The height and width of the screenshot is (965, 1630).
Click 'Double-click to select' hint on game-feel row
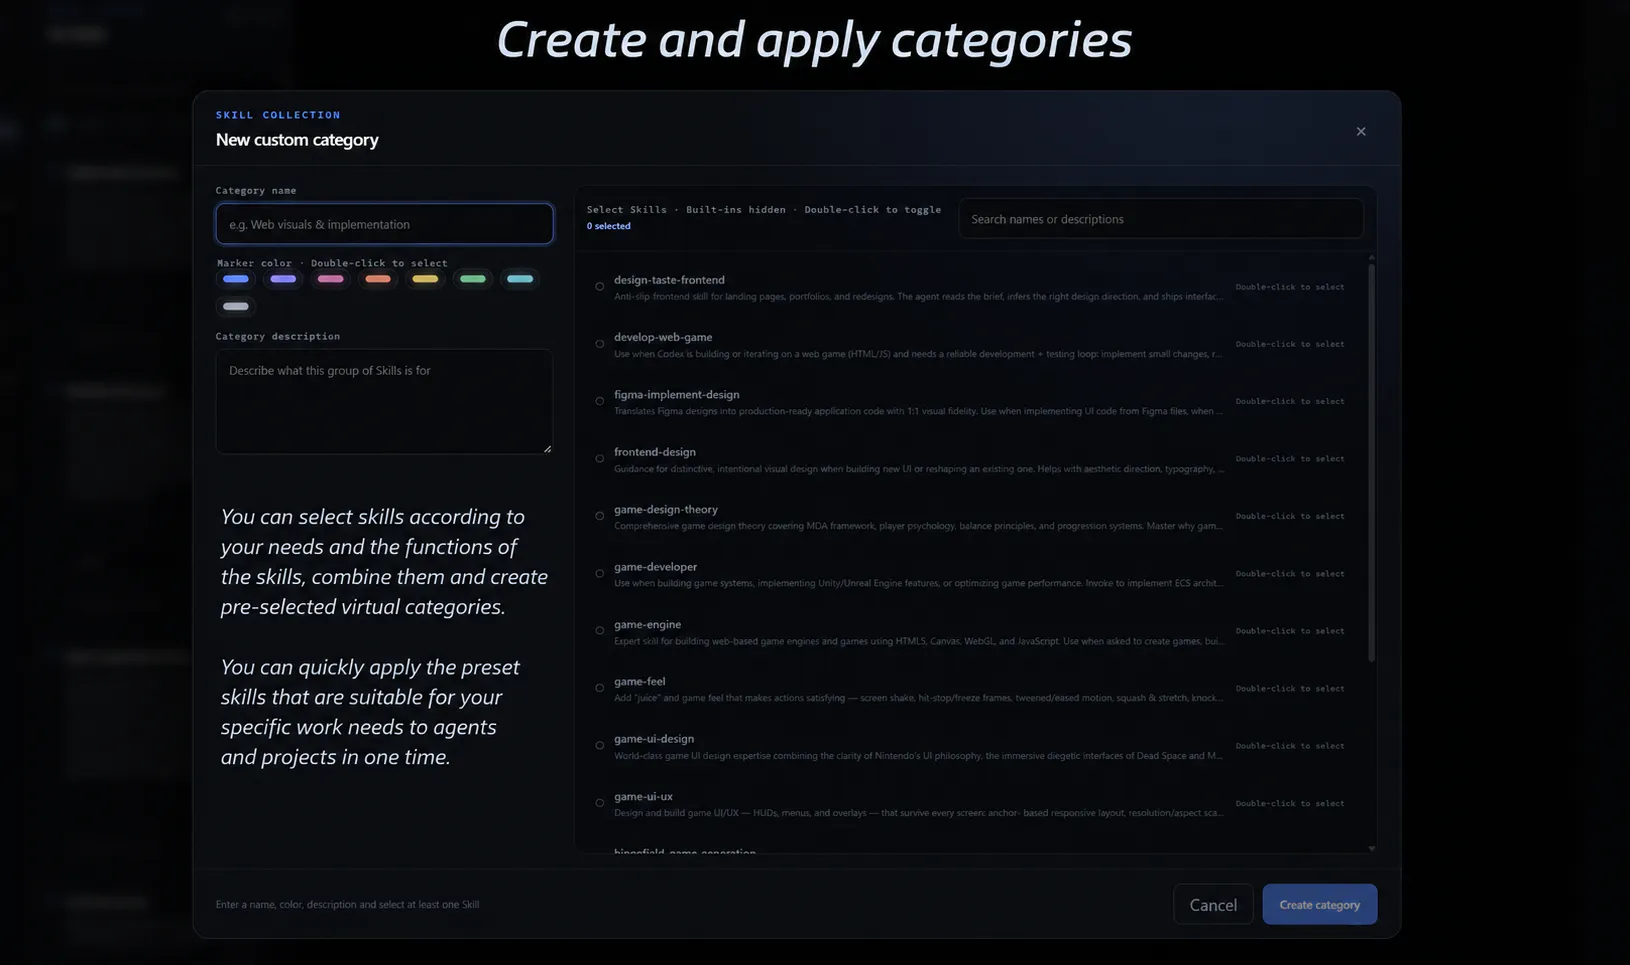(x=1290, y=688)
